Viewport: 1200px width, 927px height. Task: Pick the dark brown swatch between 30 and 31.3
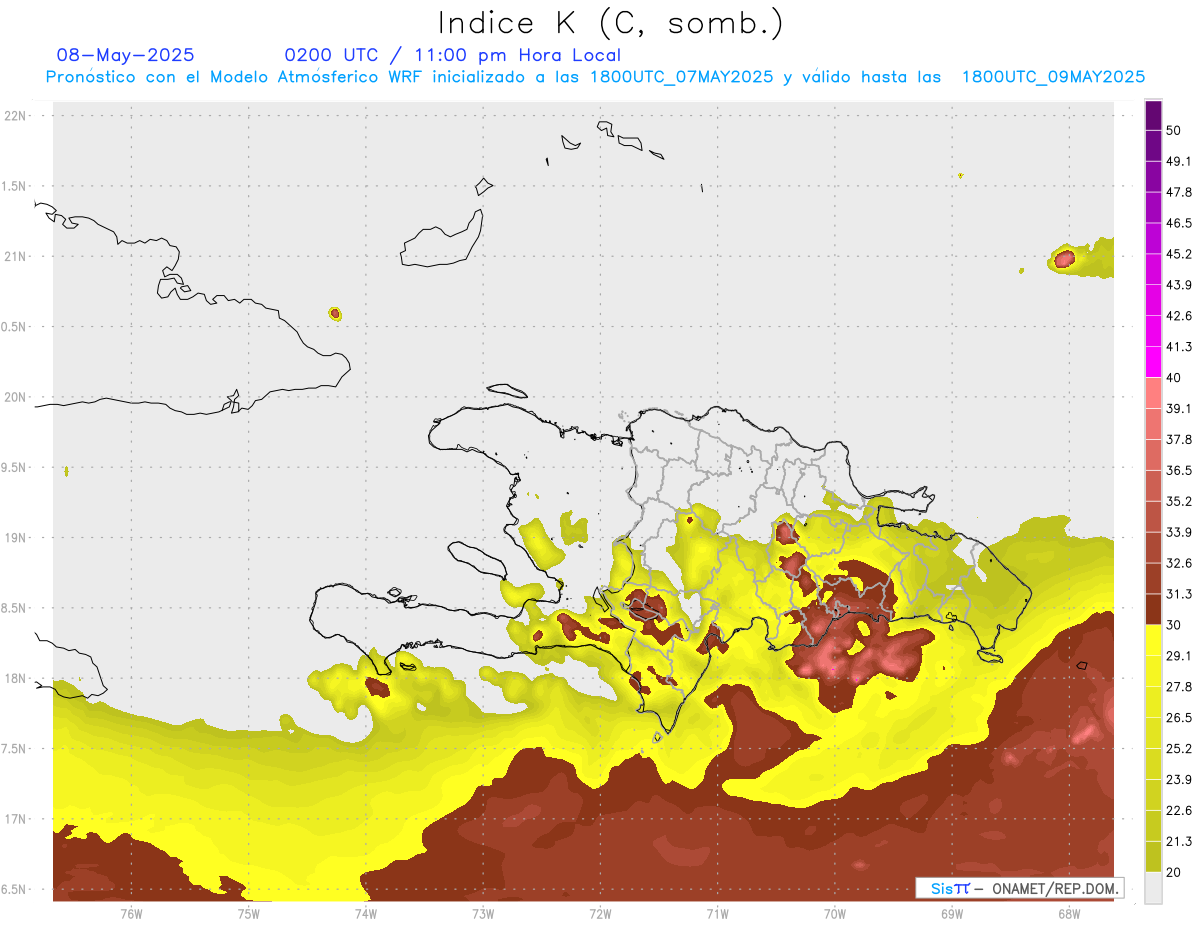tap(1154, 609)
